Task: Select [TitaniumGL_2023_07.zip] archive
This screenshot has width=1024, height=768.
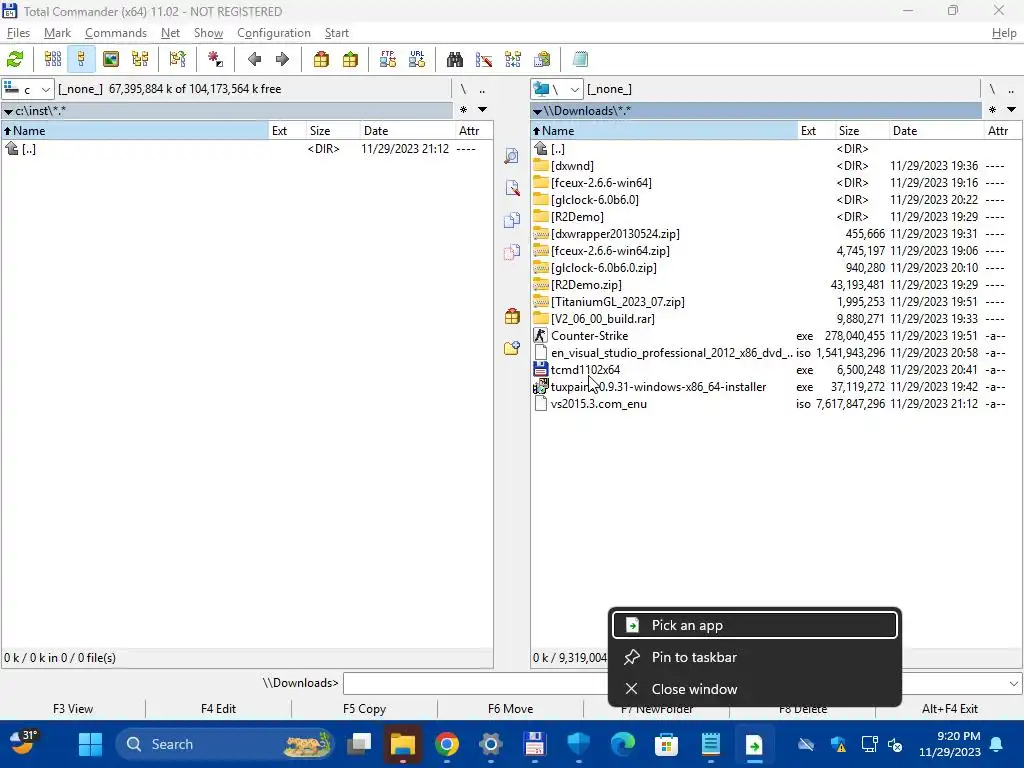Action: [x=776, y=302]
